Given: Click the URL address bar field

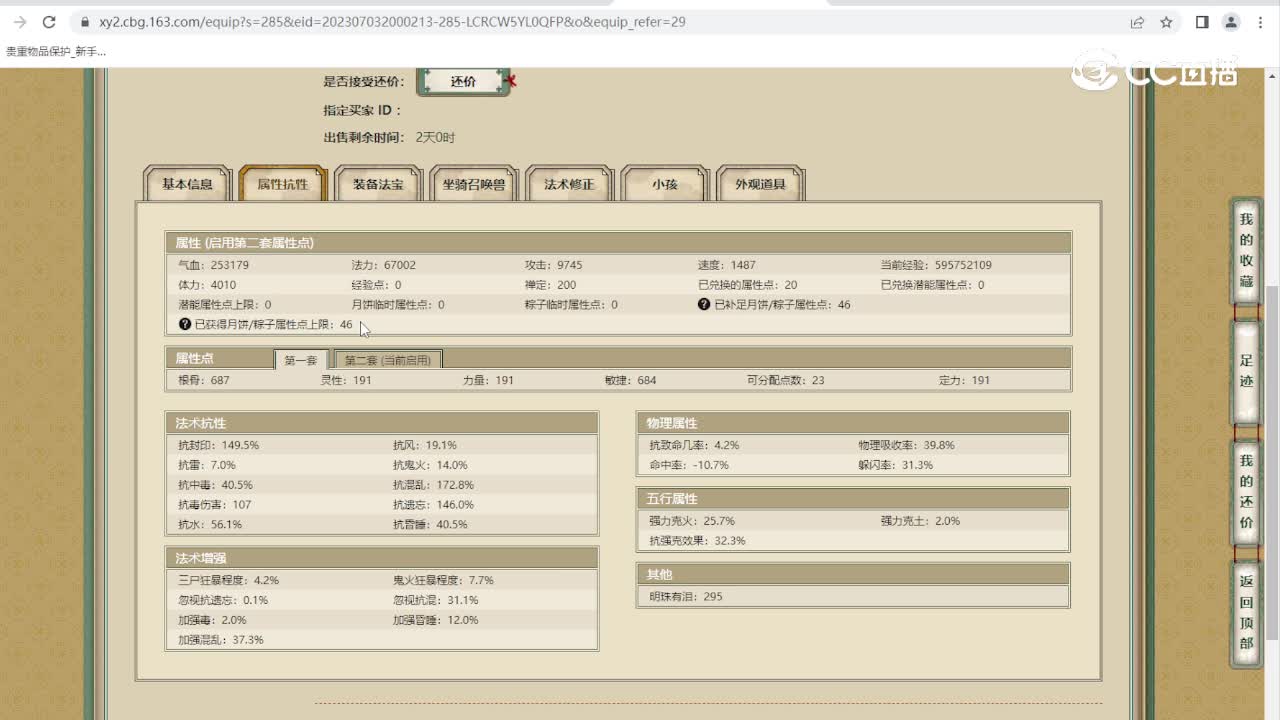Looking at the screenshot, I should (x=600, y=22).
